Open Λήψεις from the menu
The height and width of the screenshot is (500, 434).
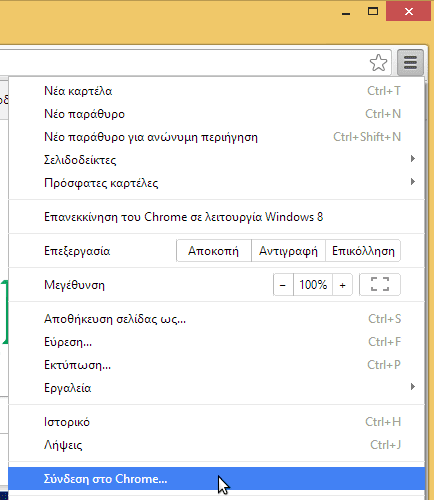tap(217, 445)
